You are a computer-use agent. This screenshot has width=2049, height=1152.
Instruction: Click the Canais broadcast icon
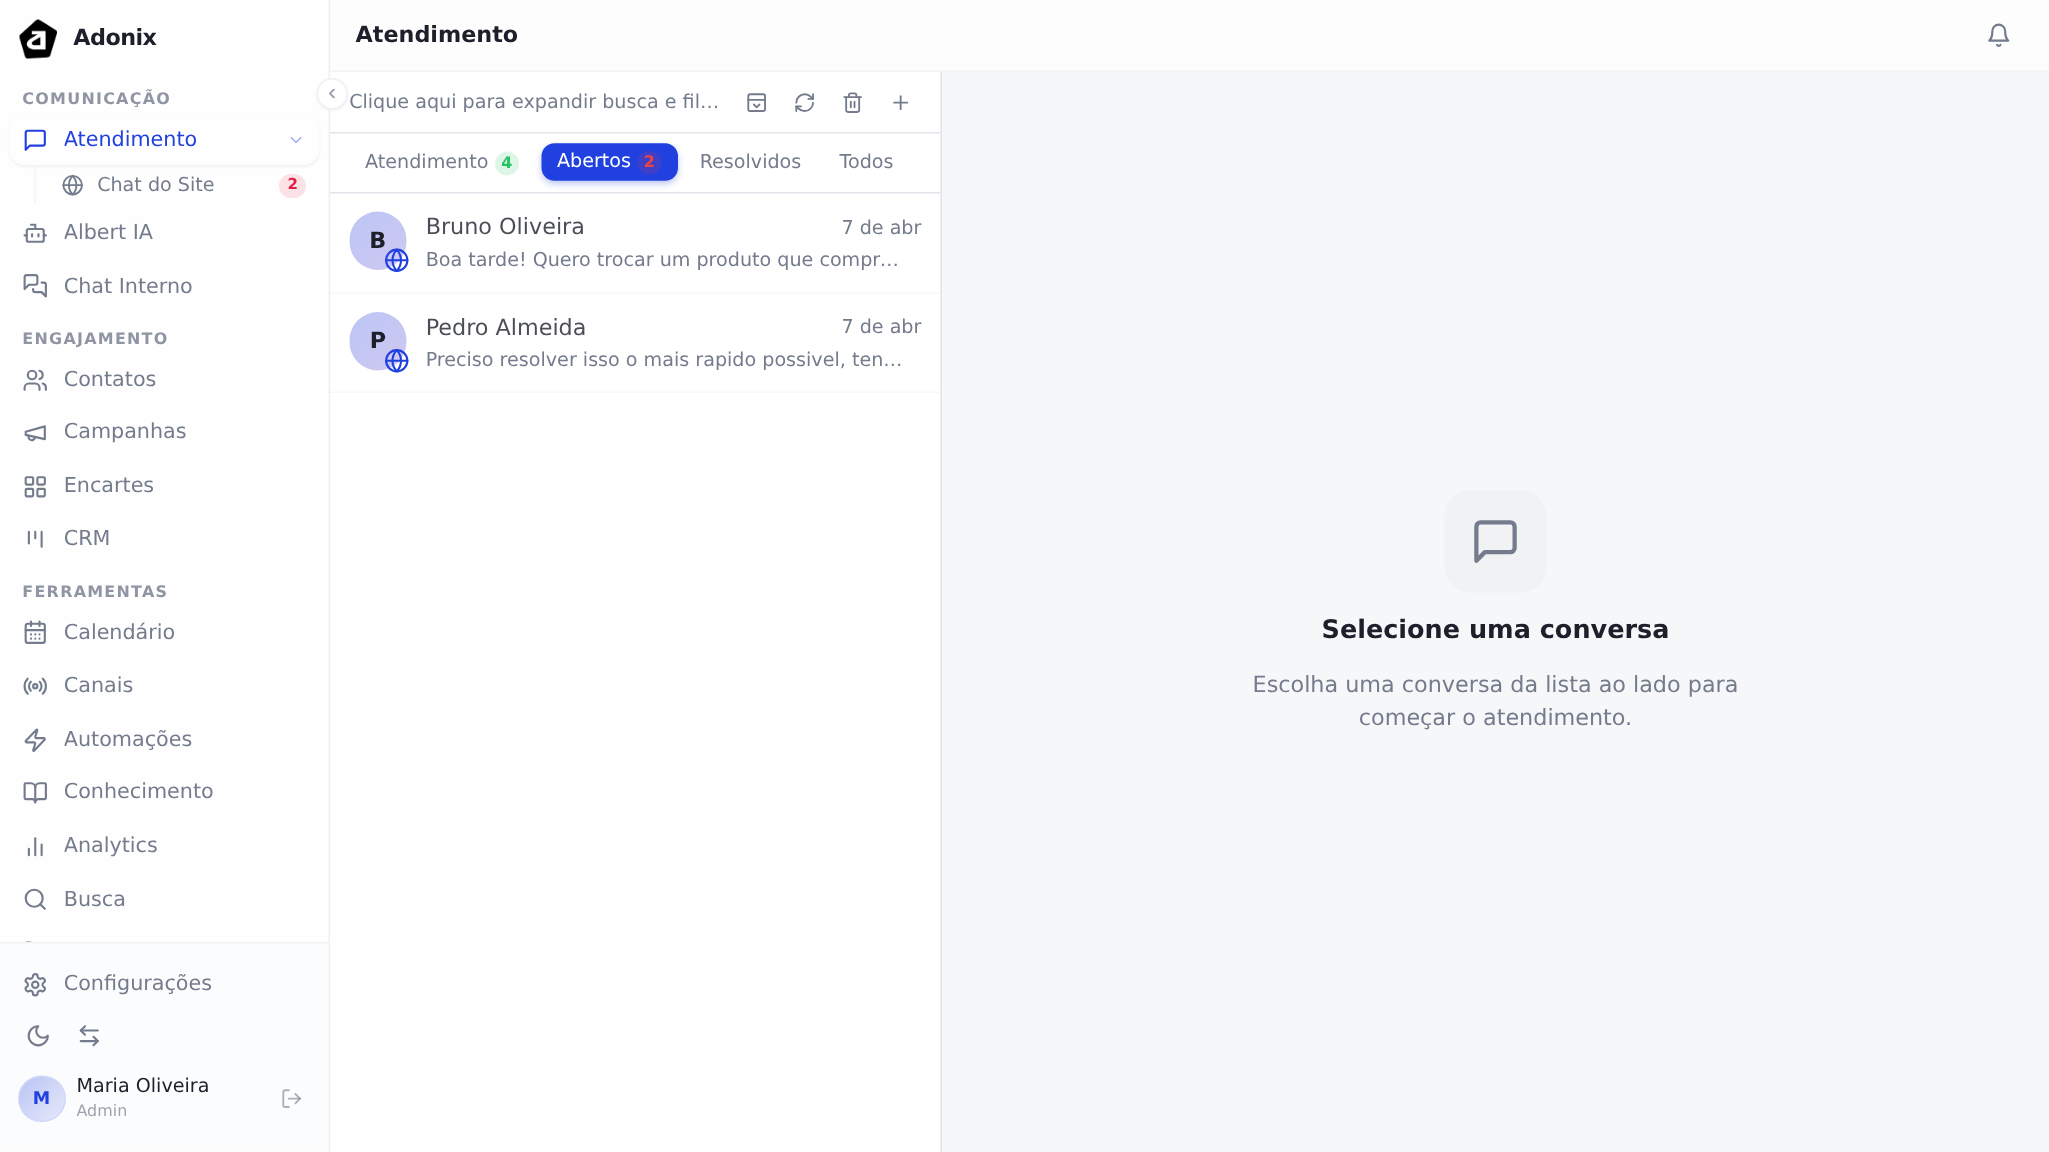35,686
